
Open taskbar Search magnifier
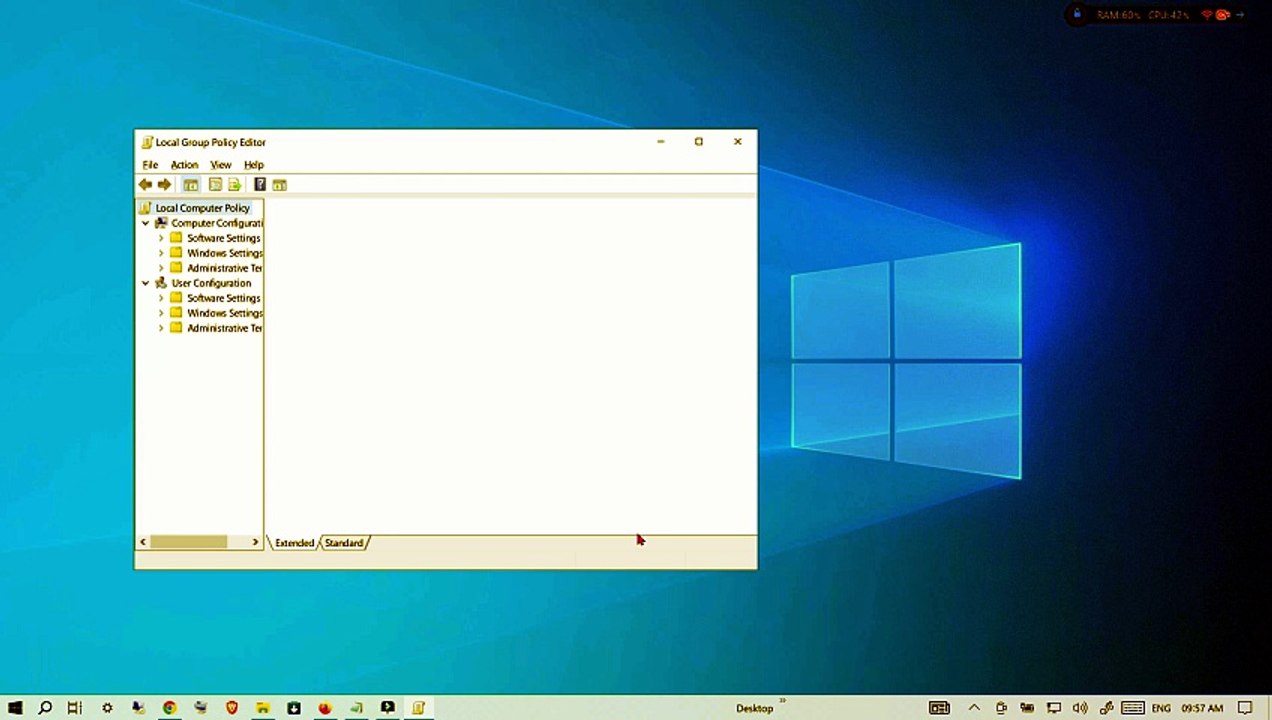point(45,708)
